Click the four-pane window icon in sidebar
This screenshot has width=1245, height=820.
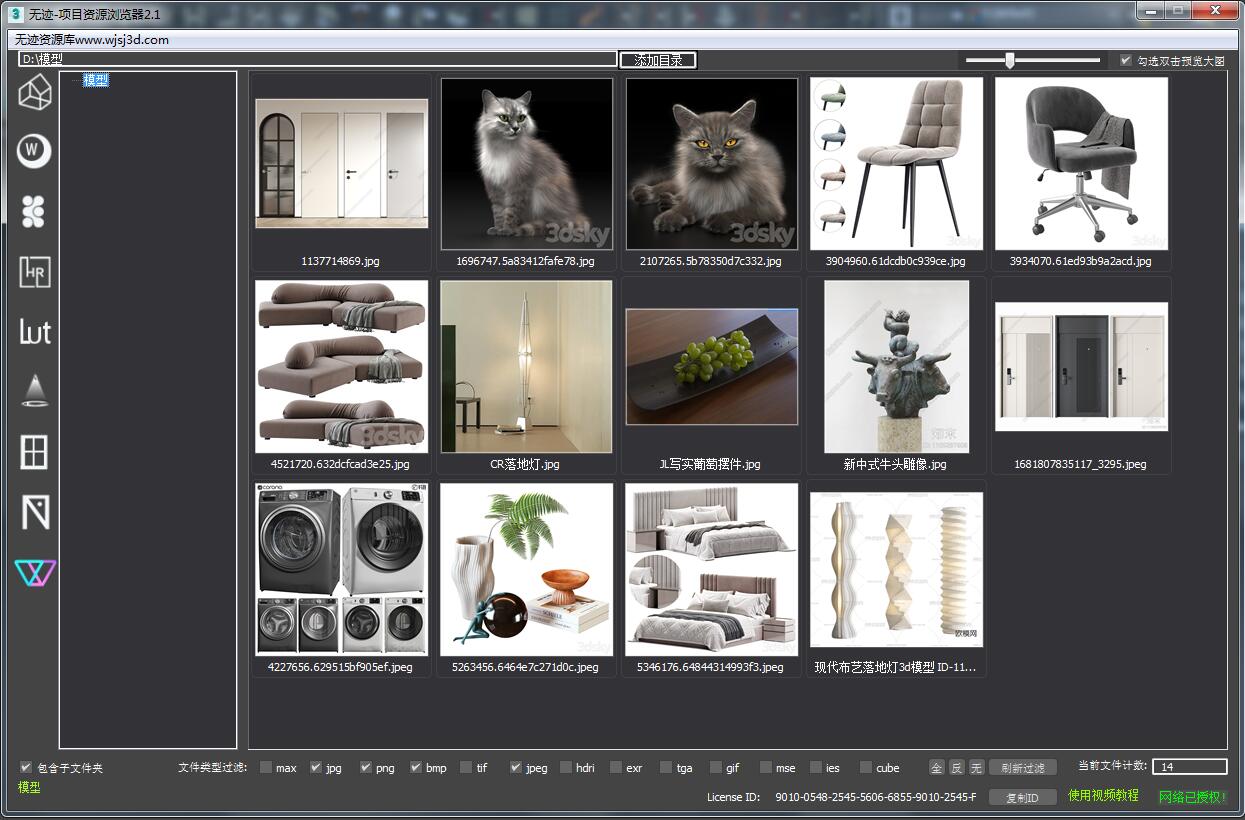tap(34, 452)
